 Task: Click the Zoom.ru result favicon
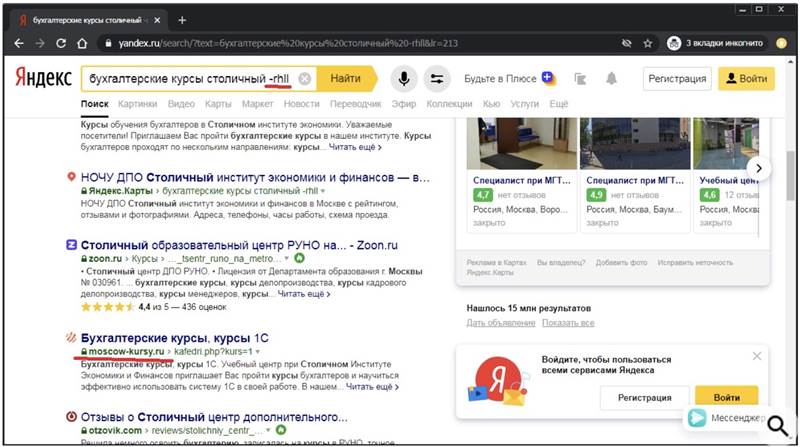pos(71,244)
